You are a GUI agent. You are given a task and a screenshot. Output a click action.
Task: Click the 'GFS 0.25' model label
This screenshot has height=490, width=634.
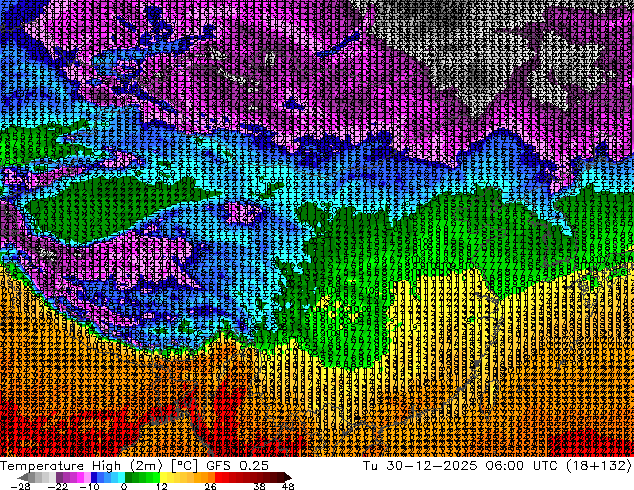(237, 466)
